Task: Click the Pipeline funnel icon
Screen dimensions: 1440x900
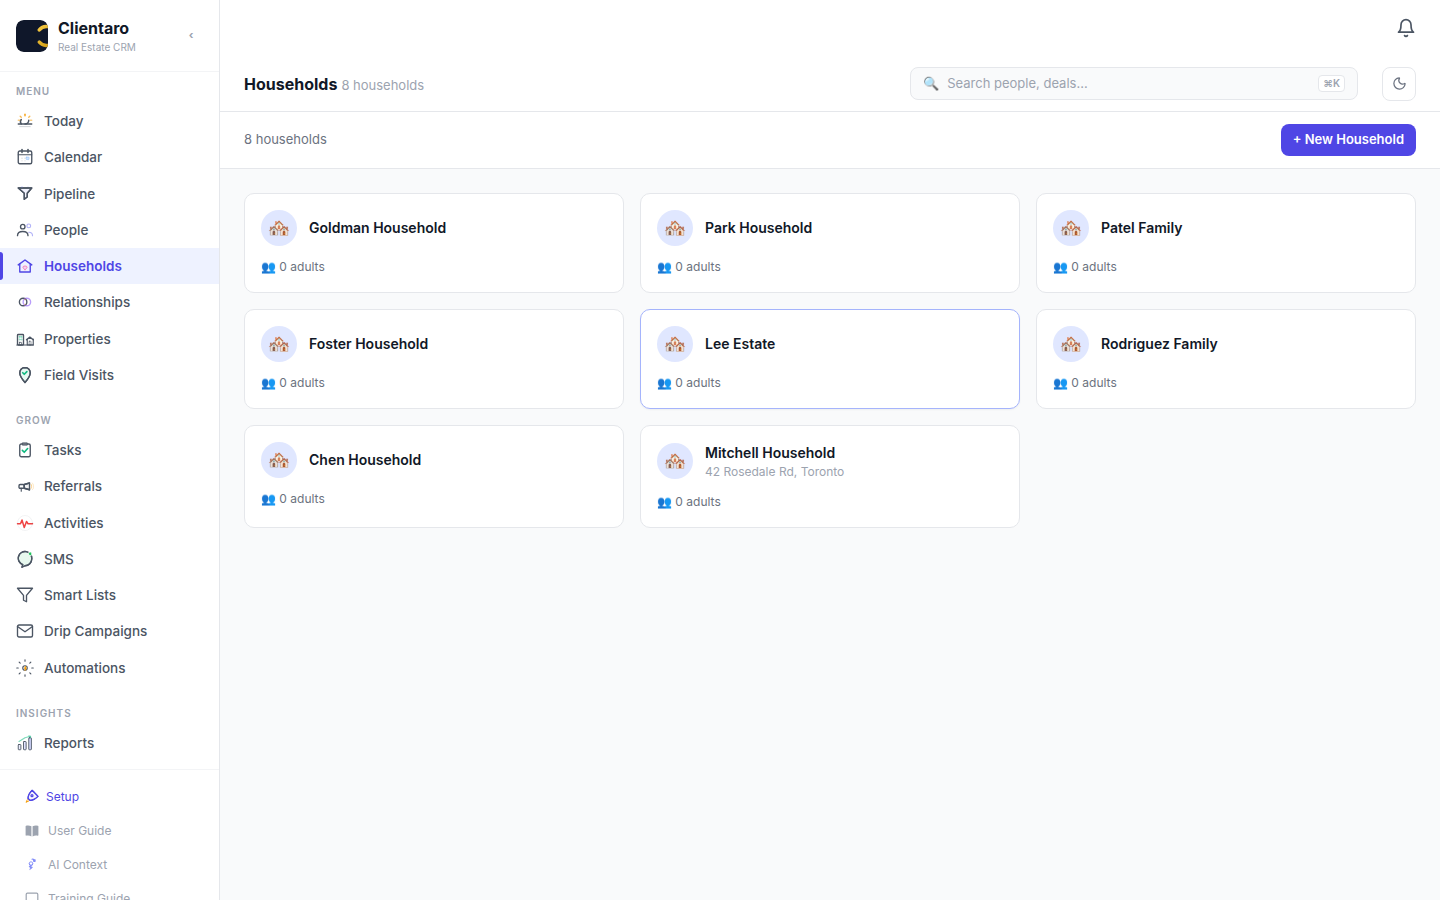Action: click(x=25, y=194)
